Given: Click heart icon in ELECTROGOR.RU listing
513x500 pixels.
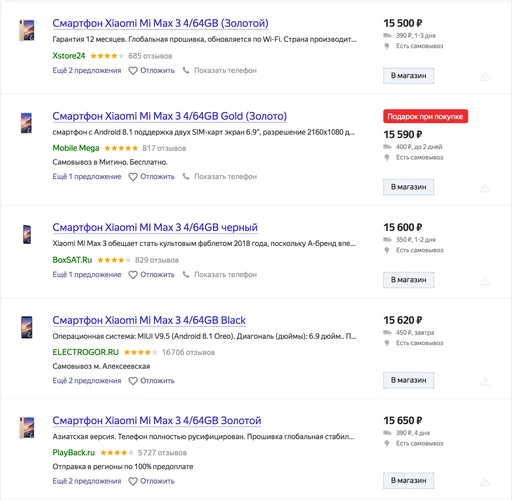Looking at the screenshot, I should click(133, 381).
